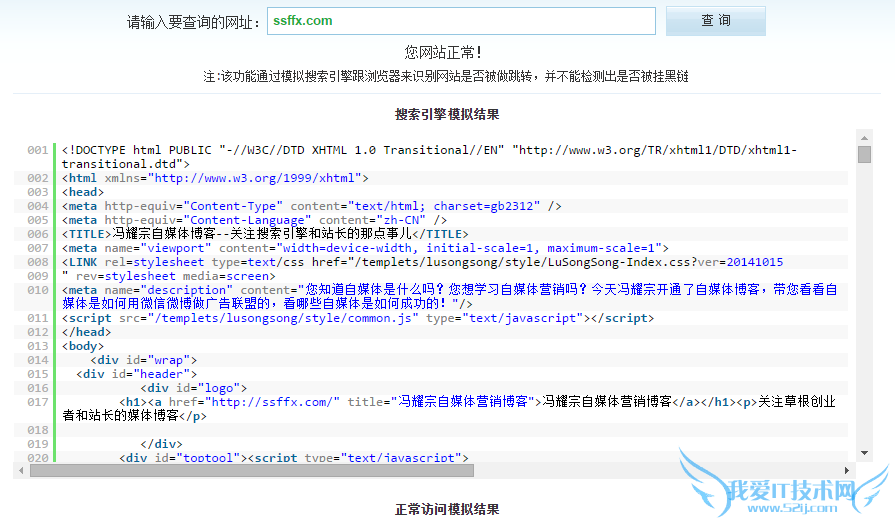Click the 正常访问模拟结果 heading
The height and width of the screenshot is (523, 895).
[x=447, y=509]
